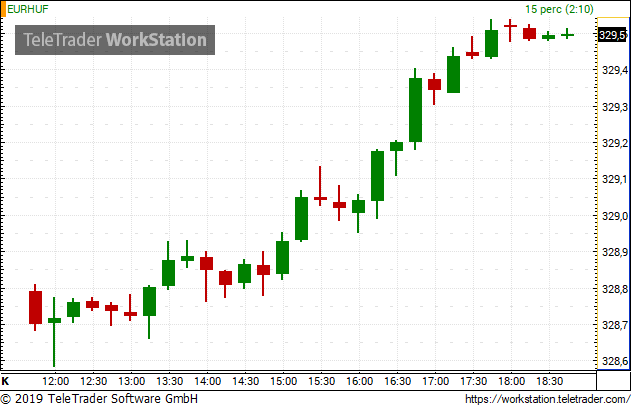Click the 18:30 time axis label

550,381
